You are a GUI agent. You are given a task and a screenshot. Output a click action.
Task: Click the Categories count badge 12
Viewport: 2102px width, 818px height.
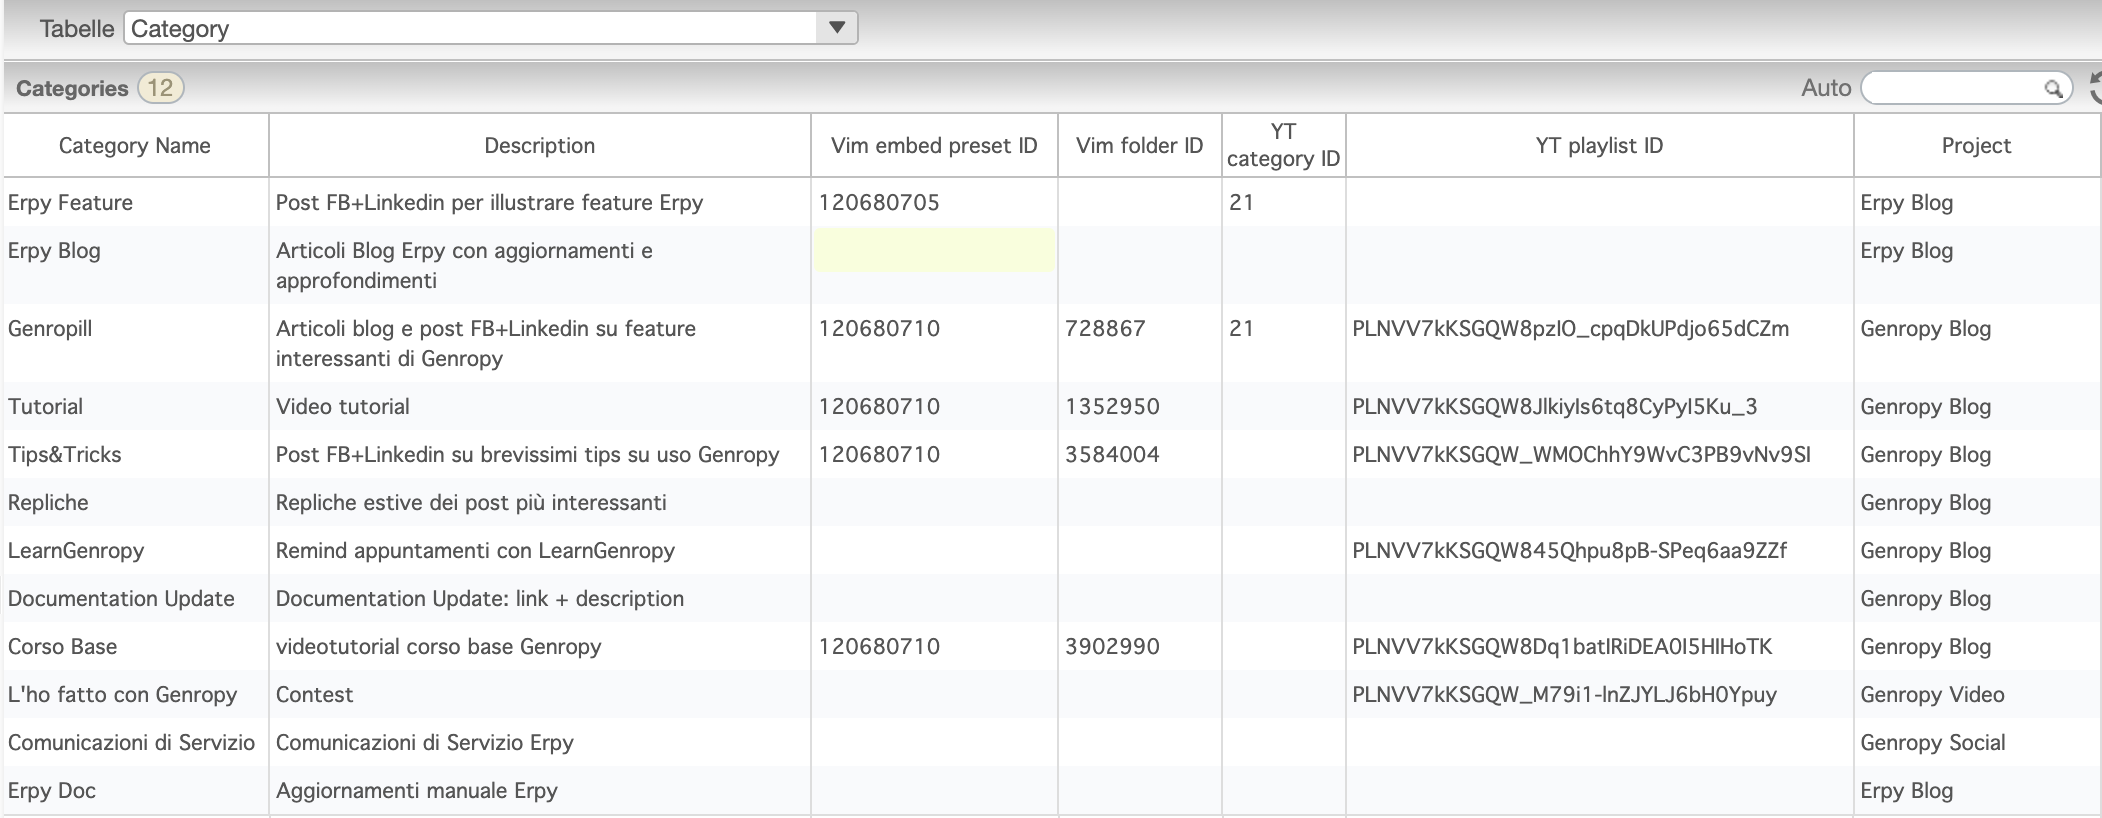click(160, 88)
